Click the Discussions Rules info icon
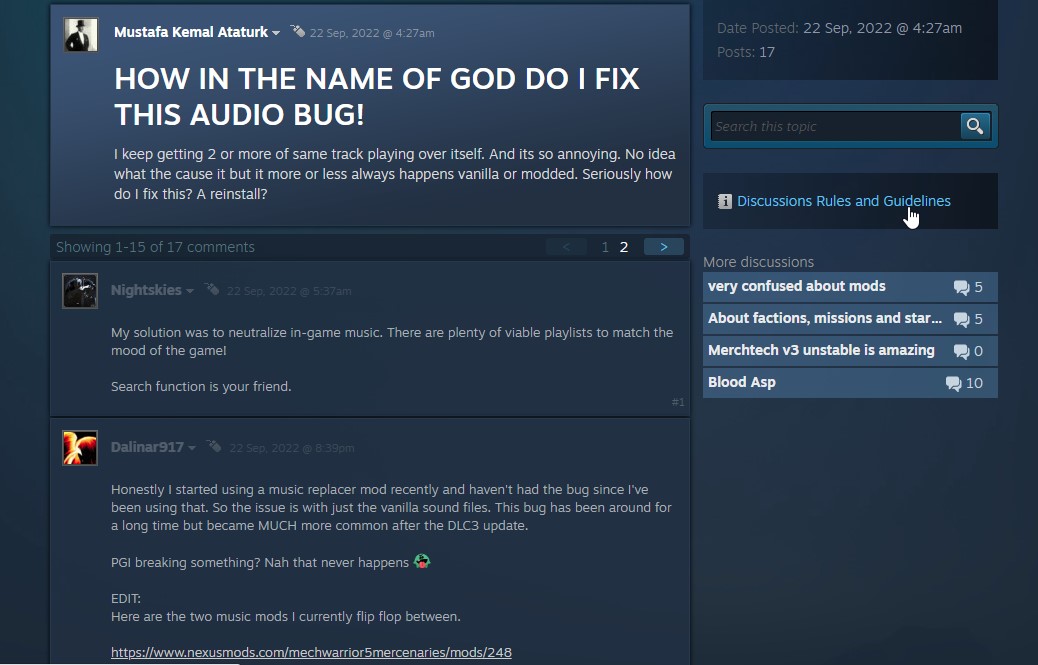 tap(725, 201)
